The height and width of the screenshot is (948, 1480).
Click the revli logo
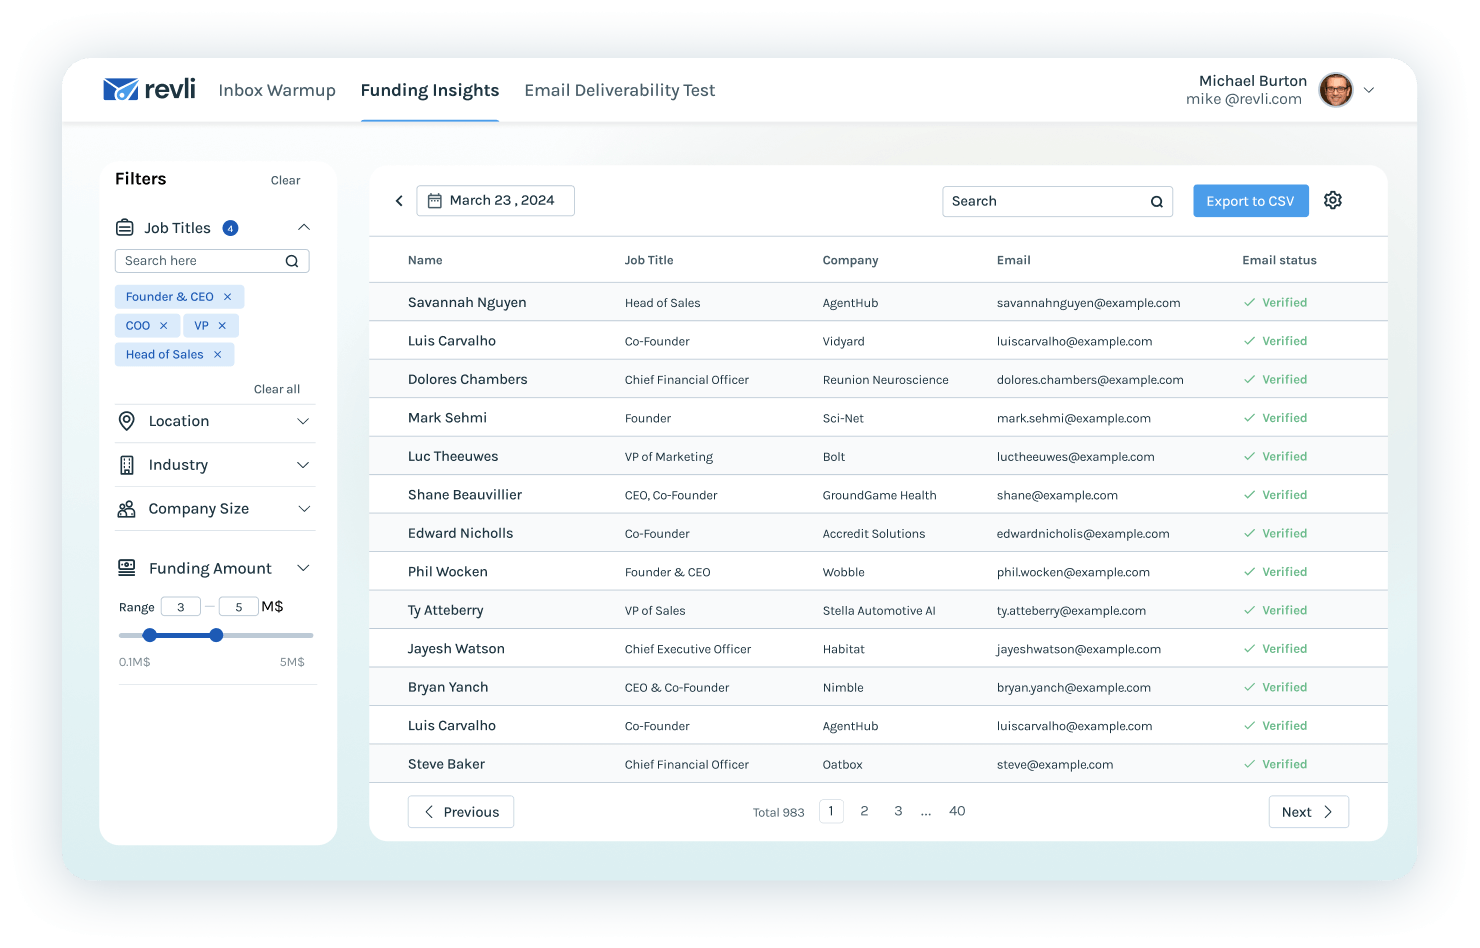[x=149, y=89]
